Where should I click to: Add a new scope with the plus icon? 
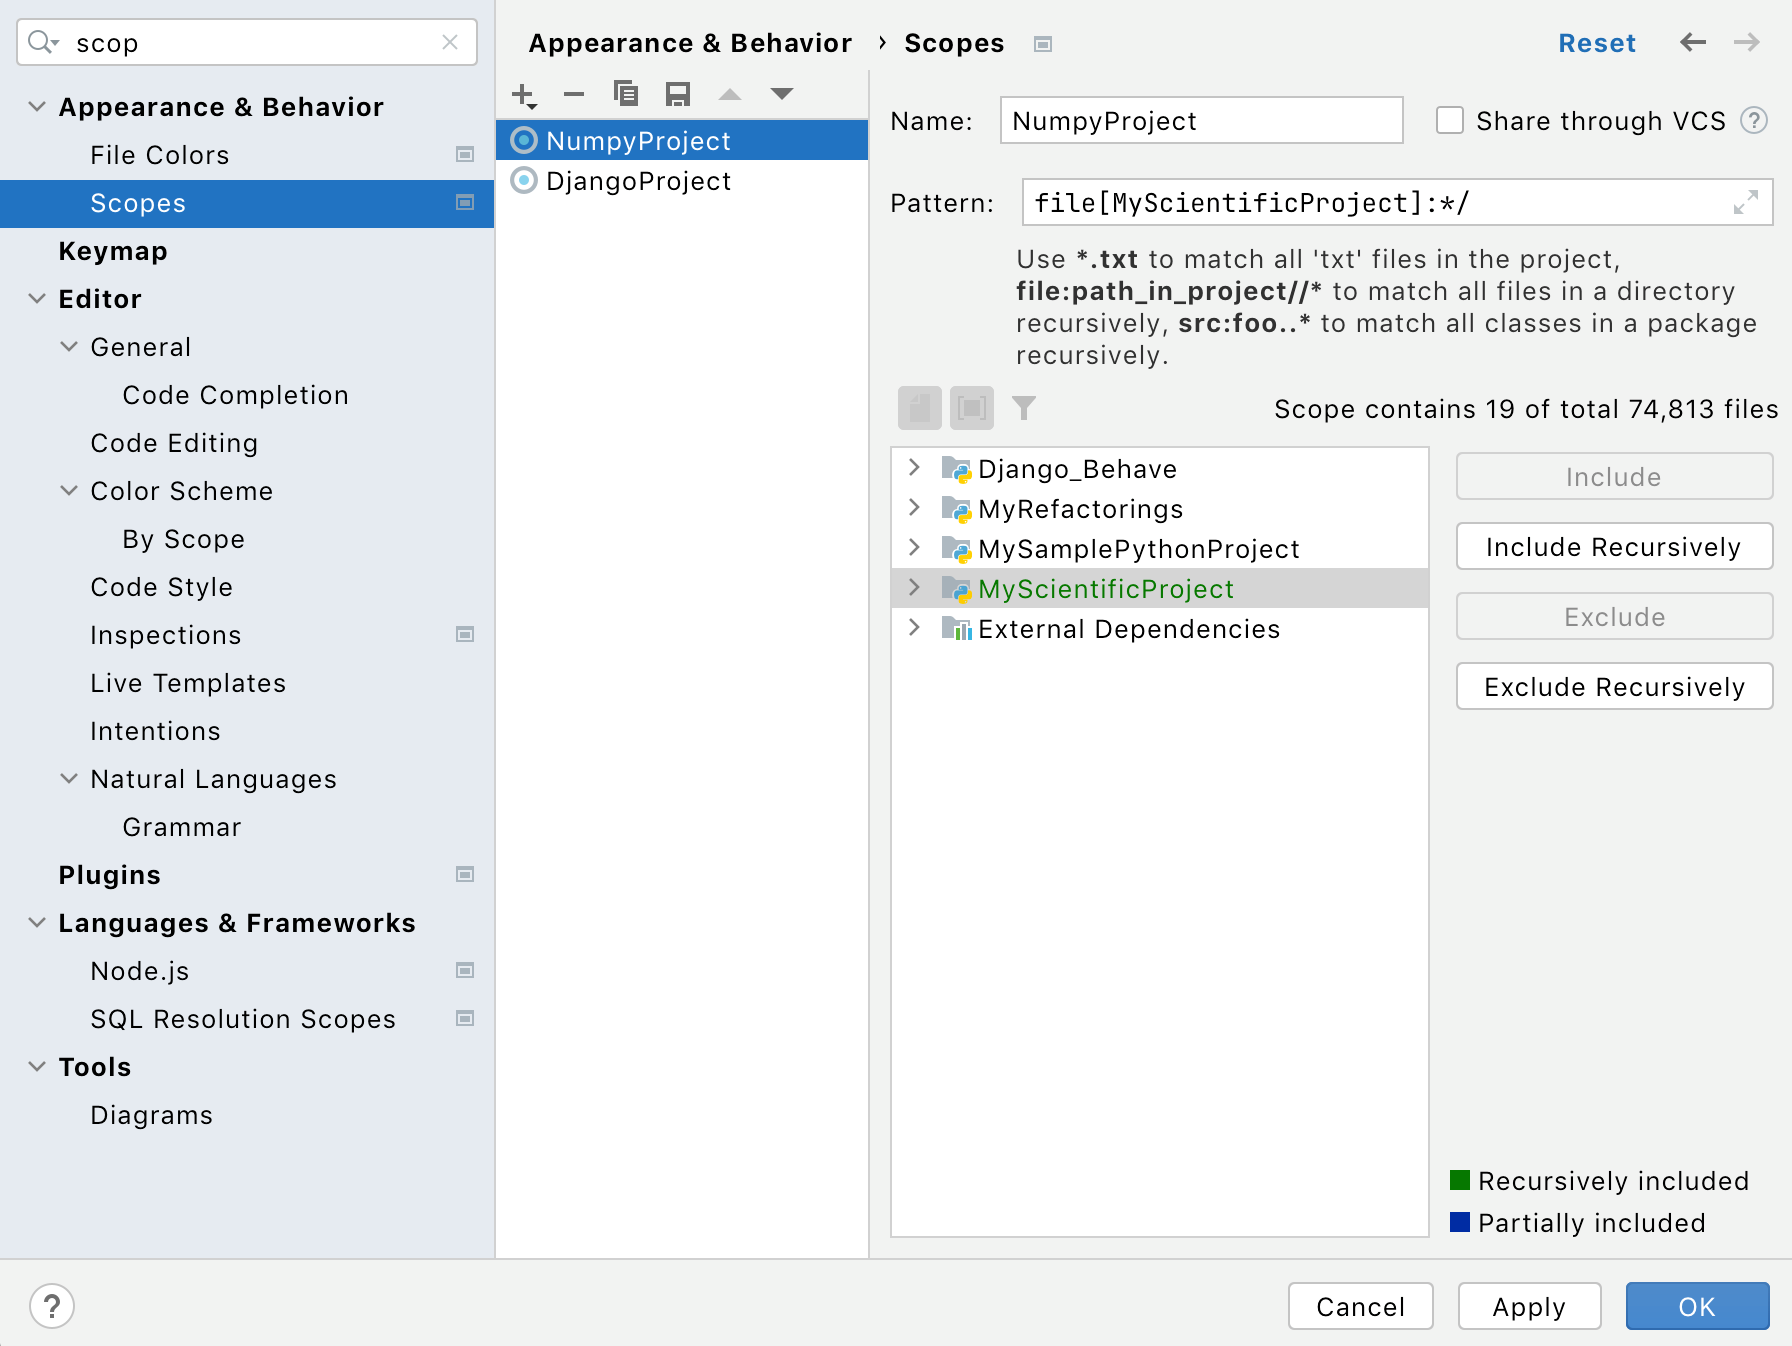click(523, 93)
